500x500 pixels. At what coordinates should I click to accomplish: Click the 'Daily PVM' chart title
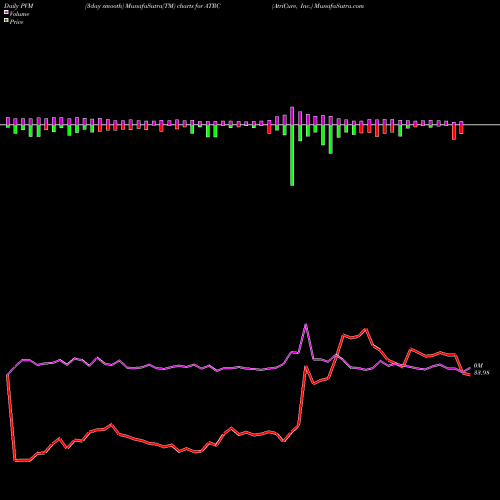coord(18,6)
